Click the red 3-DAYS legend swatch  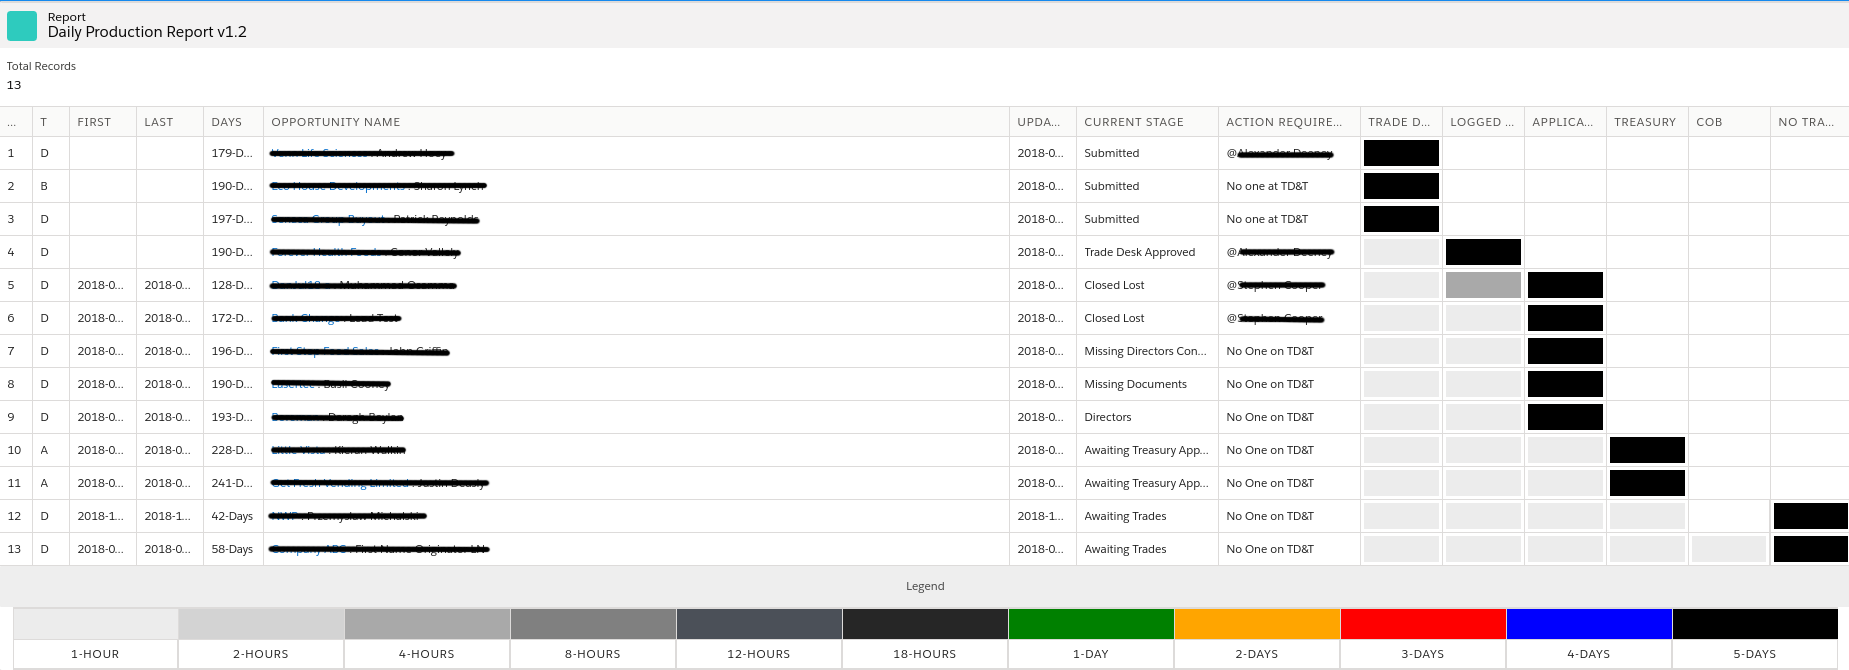point(1423,624)
